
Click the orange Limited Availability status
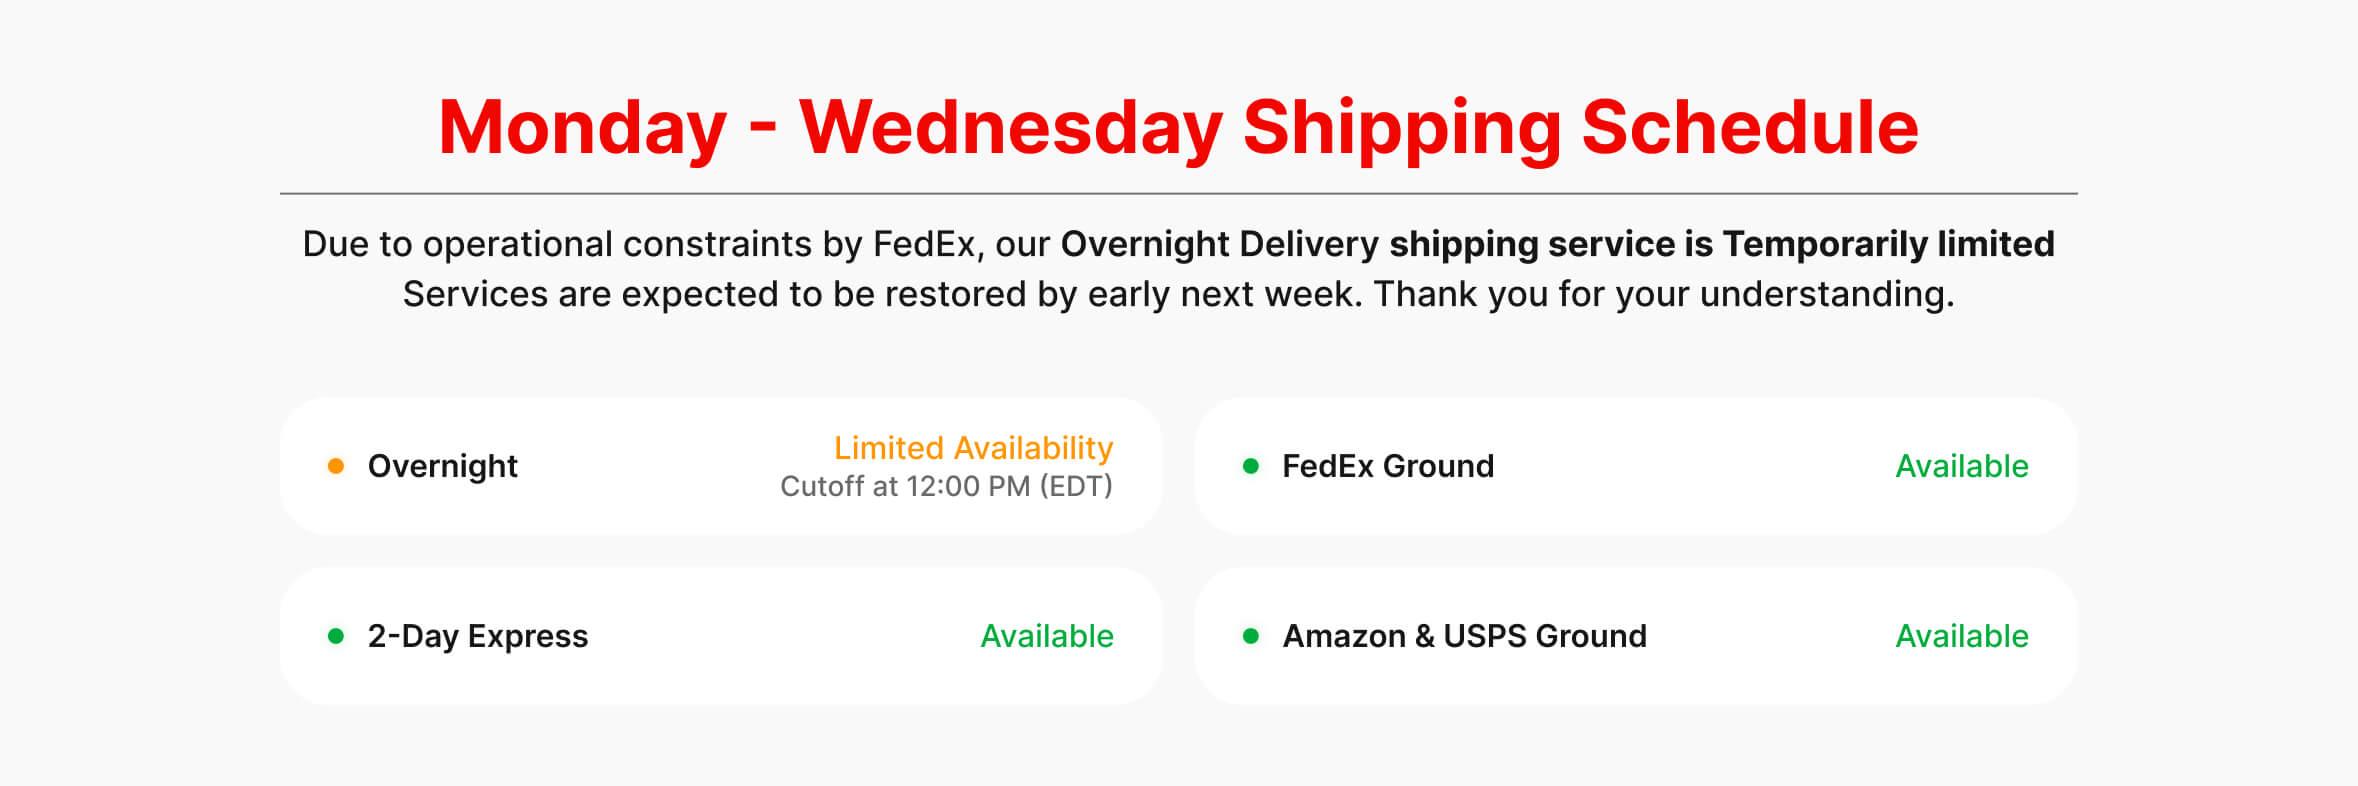pyautogui.click(x=973, y=448)
